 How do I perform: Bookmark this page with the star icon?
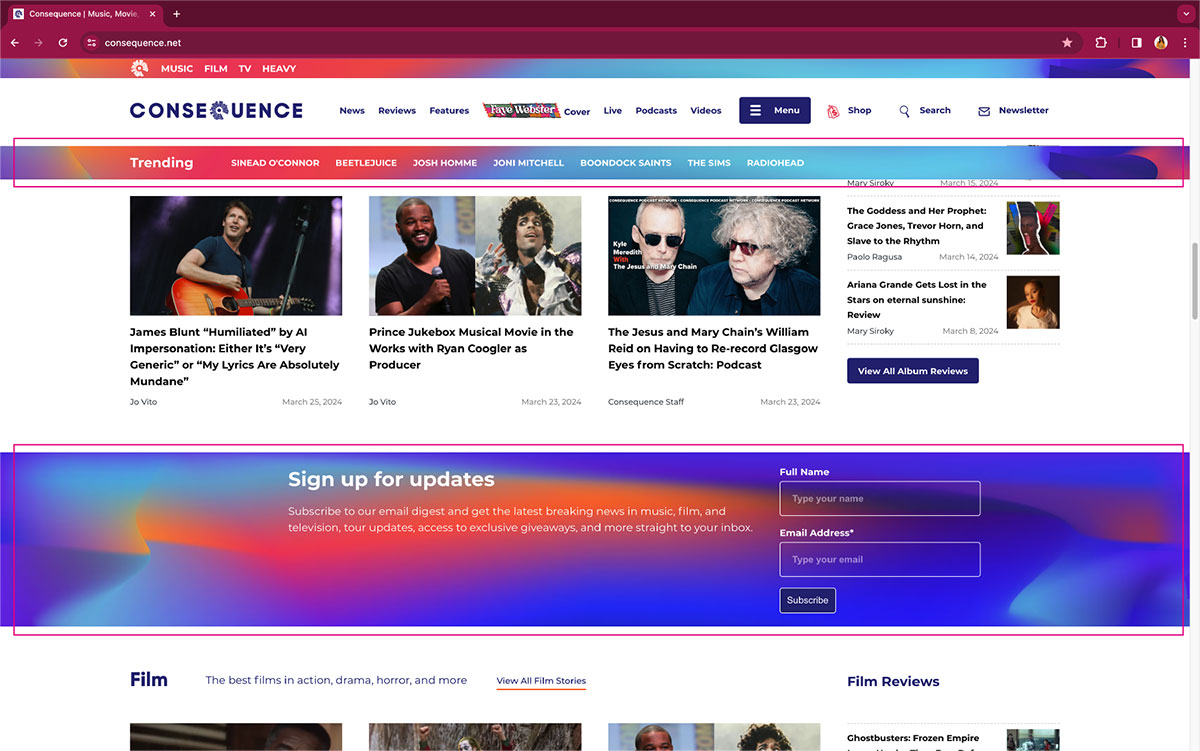click(x=1067, y=43)
